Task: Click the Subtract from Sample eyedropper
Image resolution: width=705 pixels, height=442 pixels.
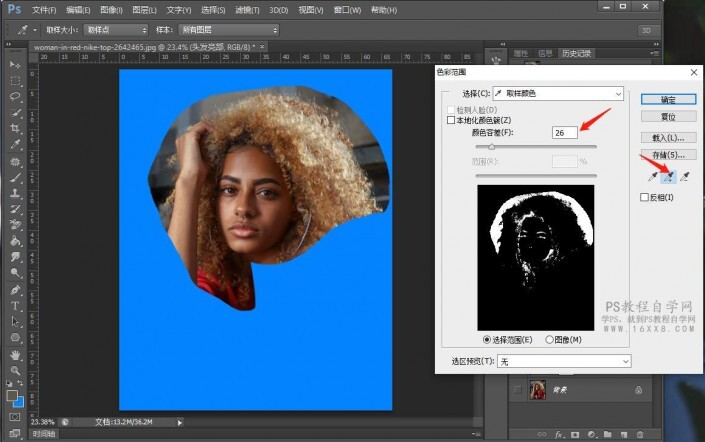Action: tap(687, 177)
